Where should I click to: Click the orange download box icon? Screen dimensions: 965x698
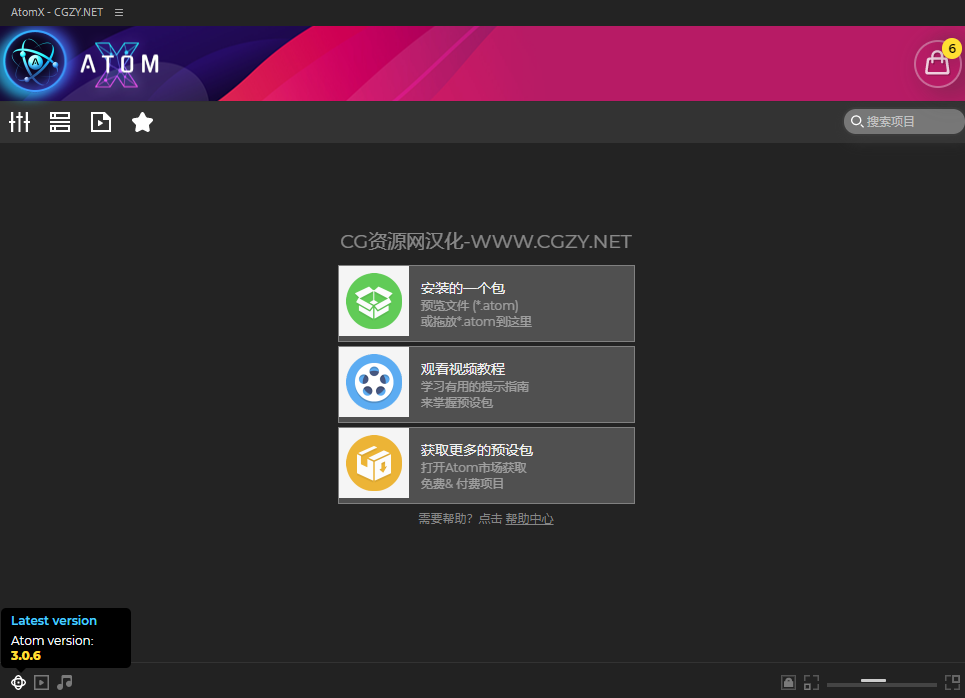[374, 465]
